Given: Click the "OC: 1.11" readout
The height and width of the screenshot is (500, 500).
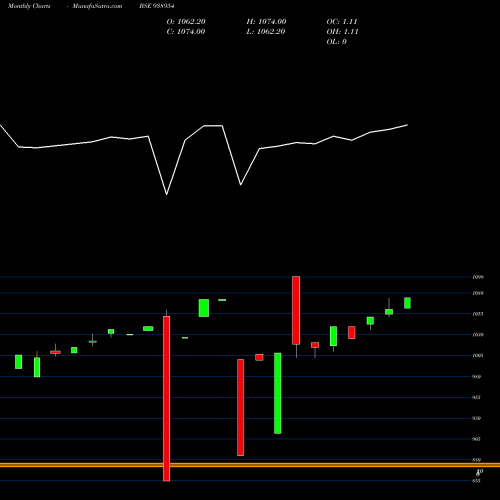Looking at the screenshot, I should point(342,22).
